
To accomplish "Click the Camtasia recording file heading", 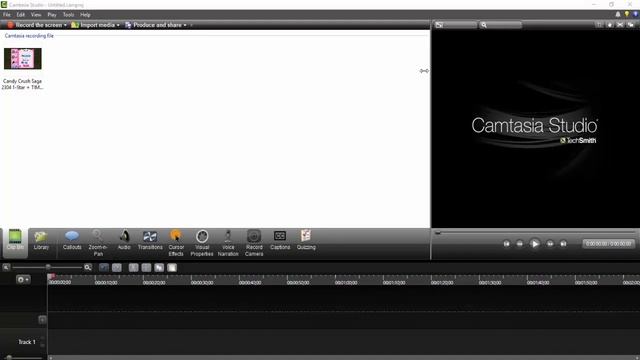I will 29,36.
